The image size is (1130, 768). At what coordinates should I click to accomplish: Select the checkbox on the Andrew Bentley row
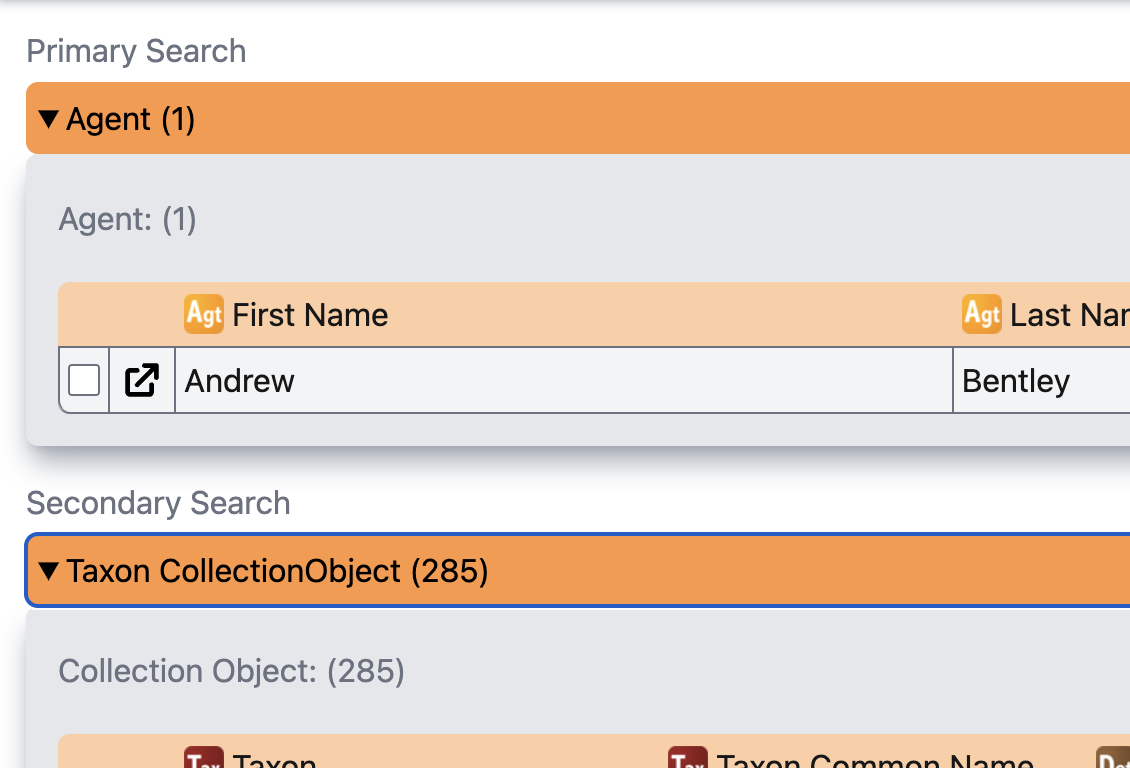(83, 380)
